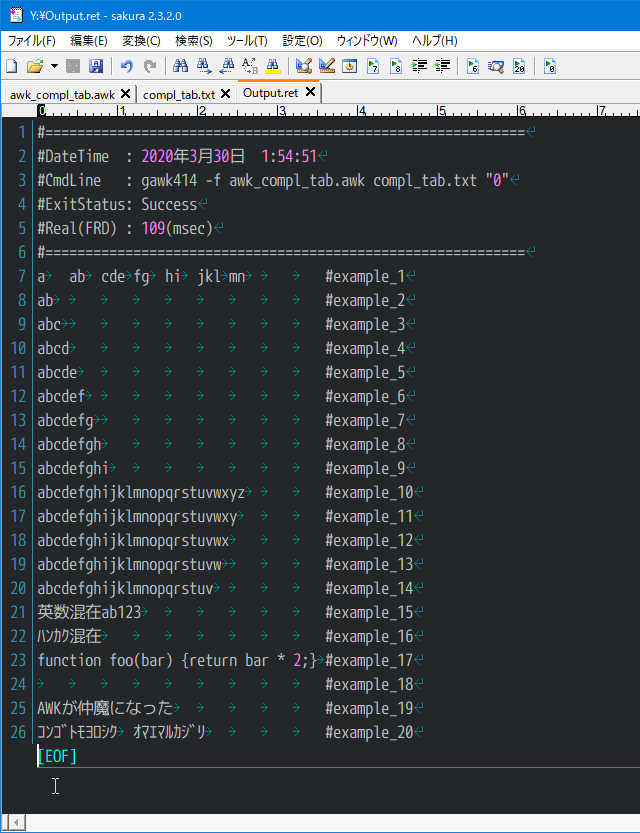This screenshot has width=640, height=833.
Task: Close the awk_compl_tab.awk tab
Action: pyautogui.click(x=126, y=92)
